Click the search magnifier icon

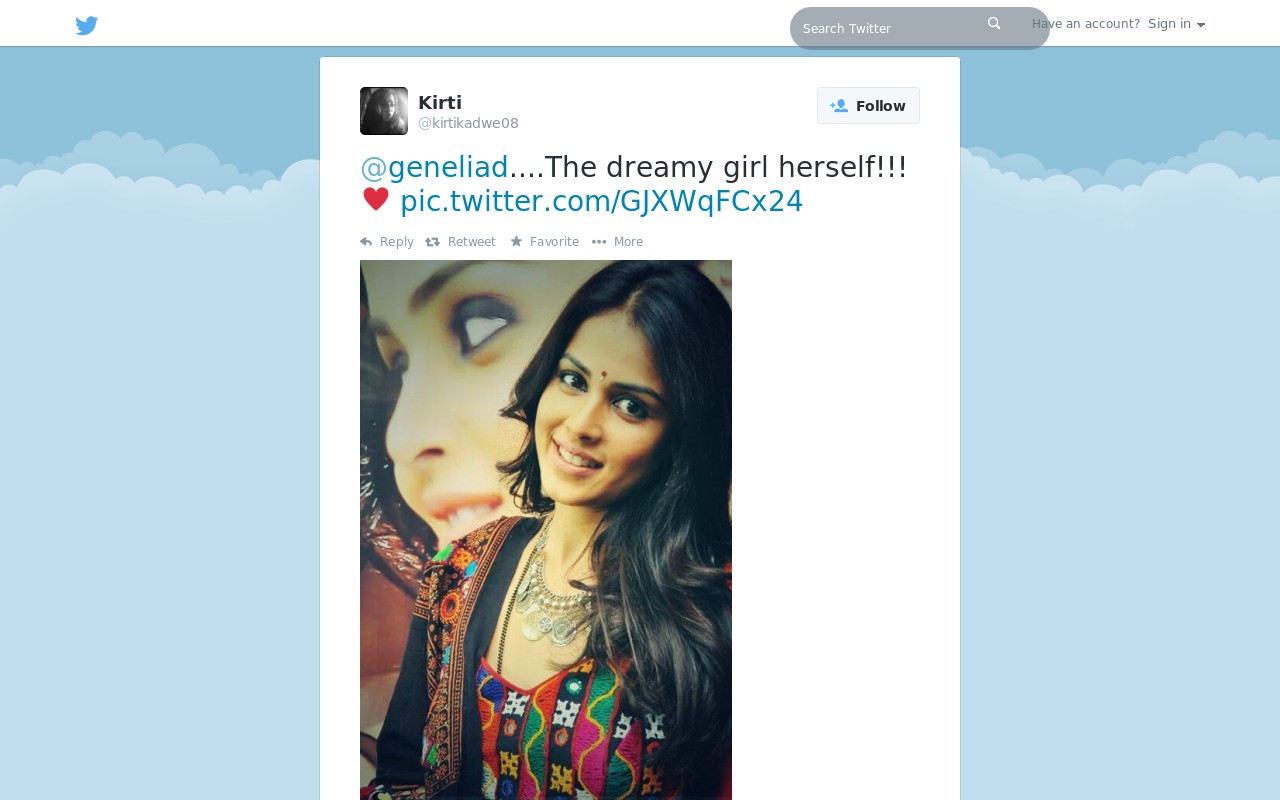(x=994, y=23)
